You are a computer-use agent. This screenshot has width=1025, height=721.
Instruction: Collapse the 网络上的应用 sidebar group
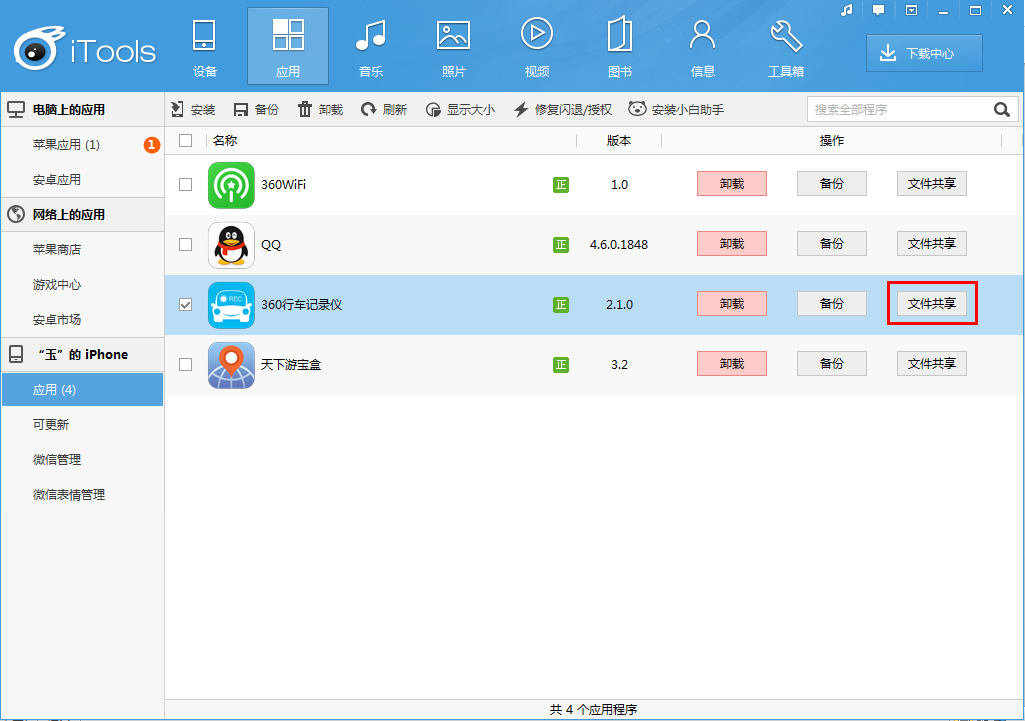pos(68,215)
